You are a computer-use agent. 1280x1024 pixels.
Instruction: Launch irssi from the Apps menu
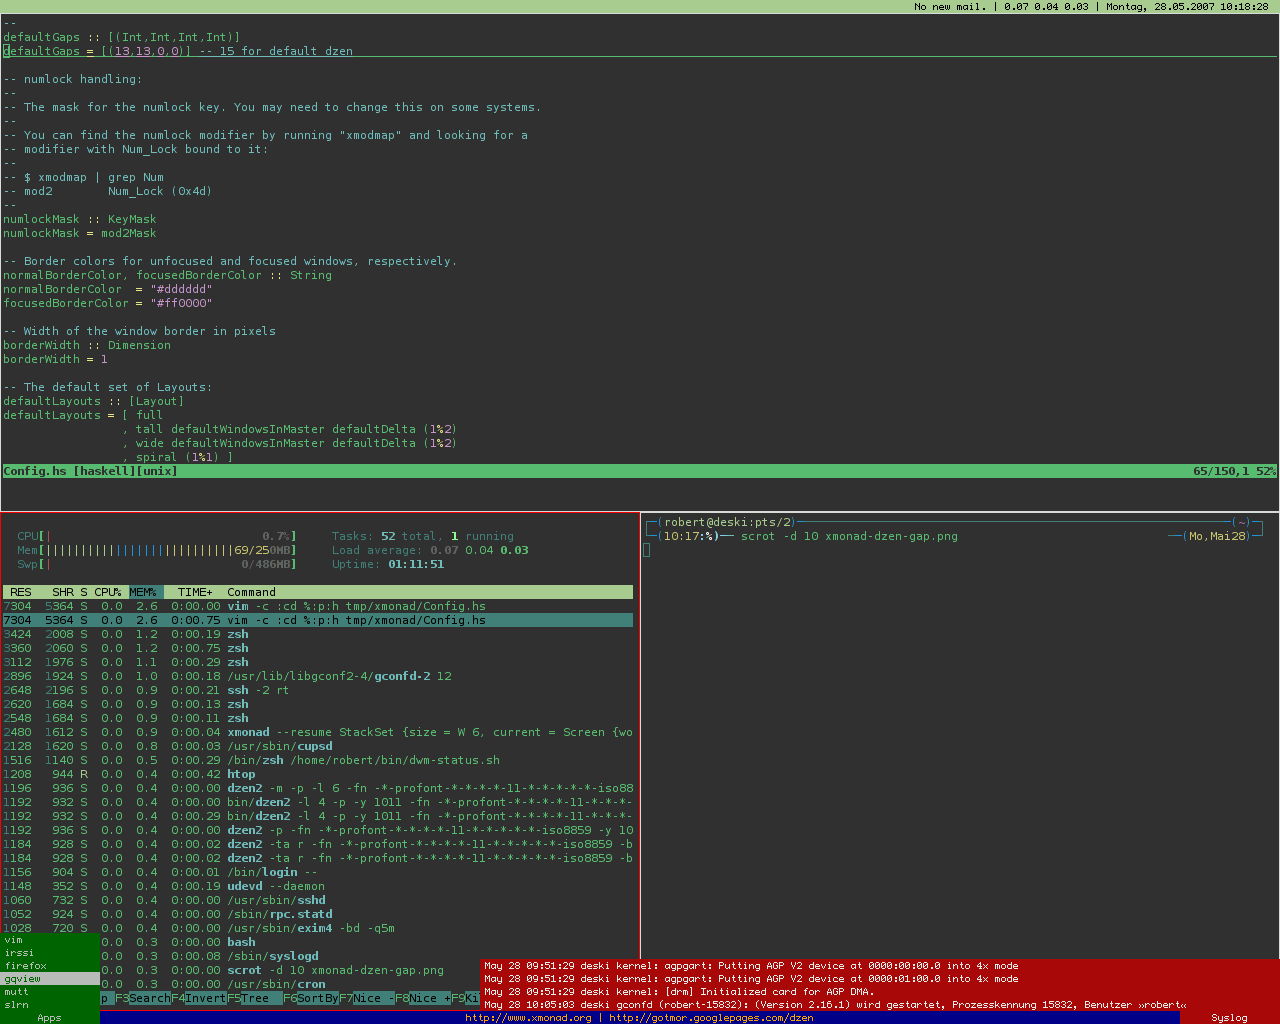20,953
